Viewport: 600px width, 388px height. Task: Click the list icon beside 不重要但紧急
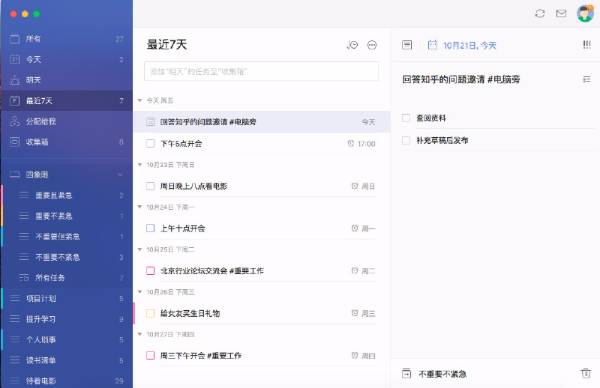click(x=24, y=236)
